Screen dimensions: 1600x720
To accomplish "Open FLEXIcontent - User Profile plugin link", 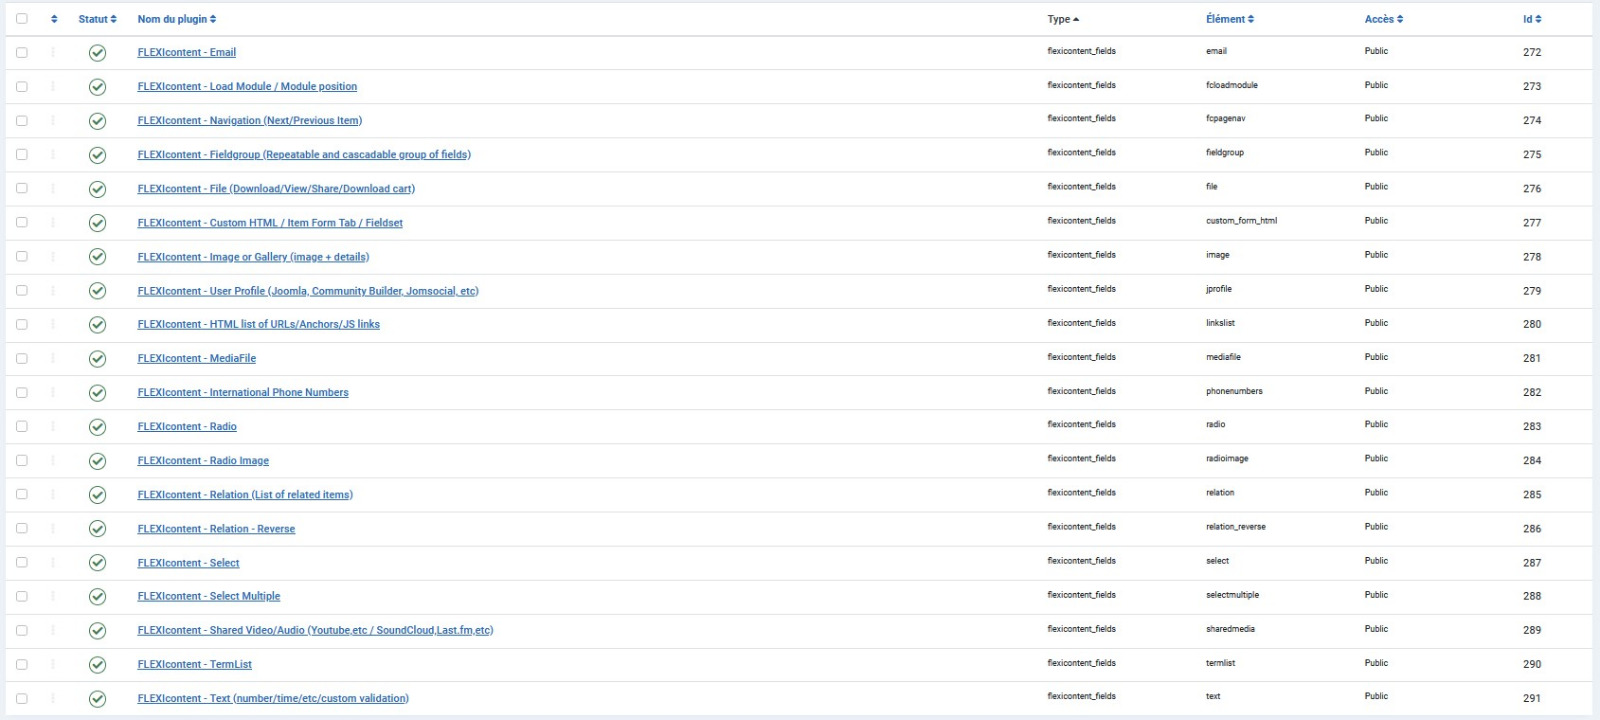I will pyautogui.click(x=308, y=291).
